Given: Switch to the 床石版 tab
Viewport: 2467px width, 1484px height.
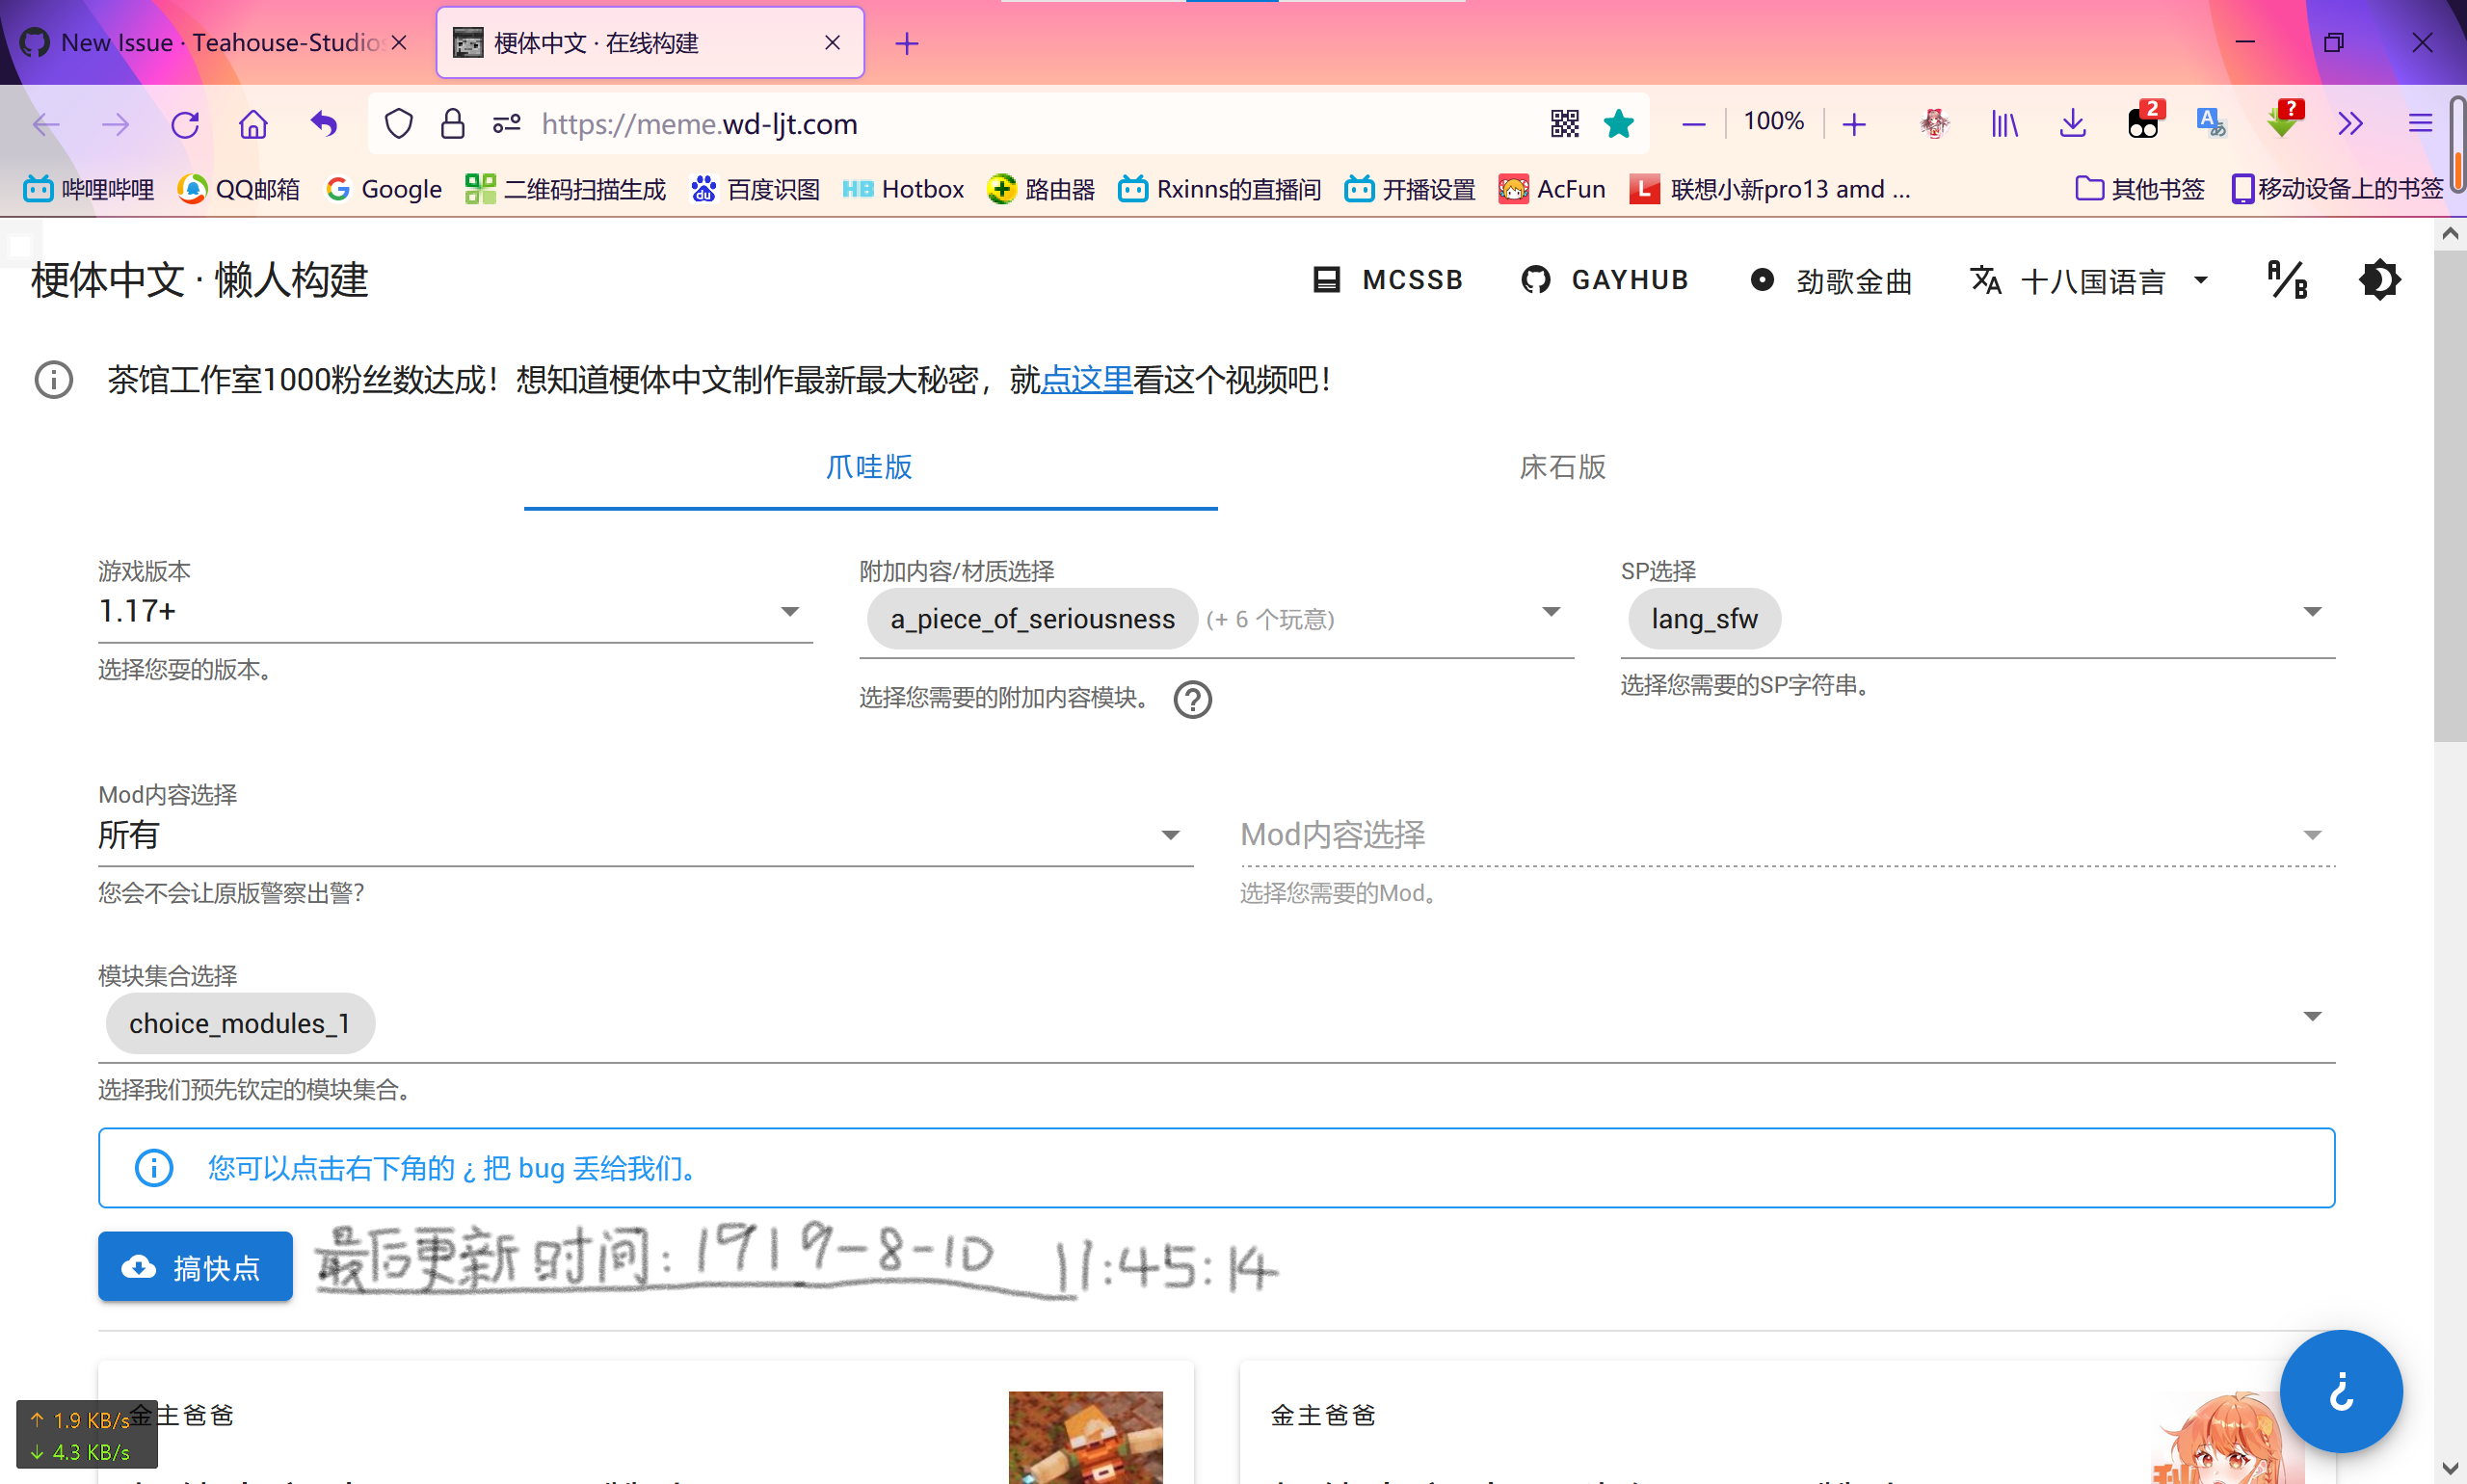Looking at the screenshot, I should (1561, 467).
